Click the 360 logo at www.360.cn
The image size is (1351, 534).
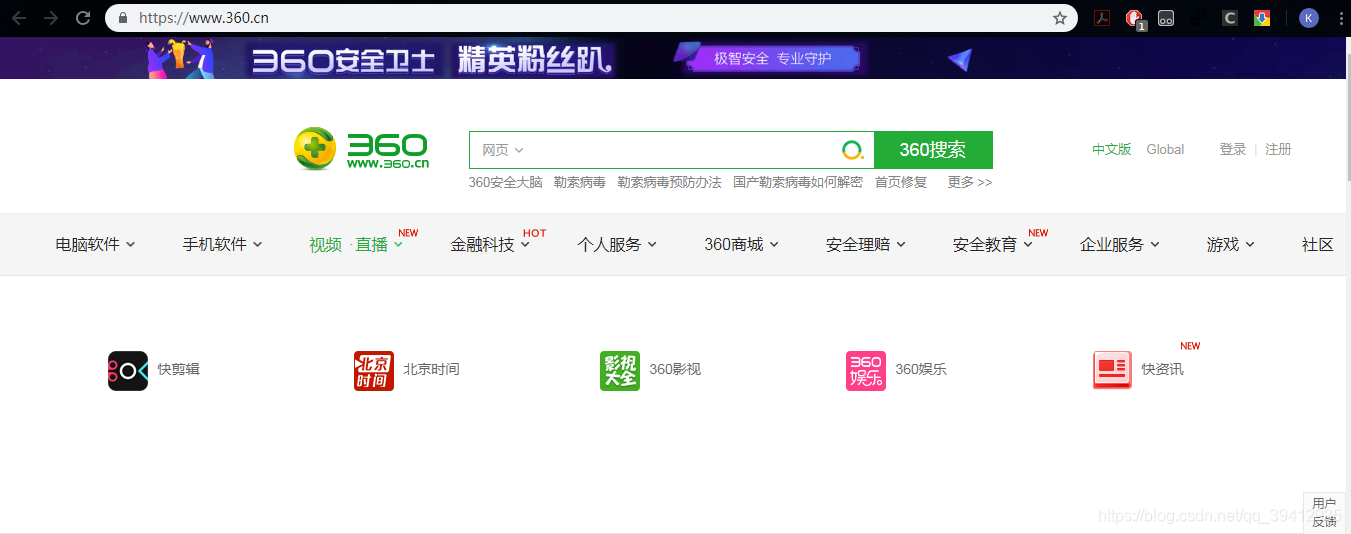(x=361, y=149)
